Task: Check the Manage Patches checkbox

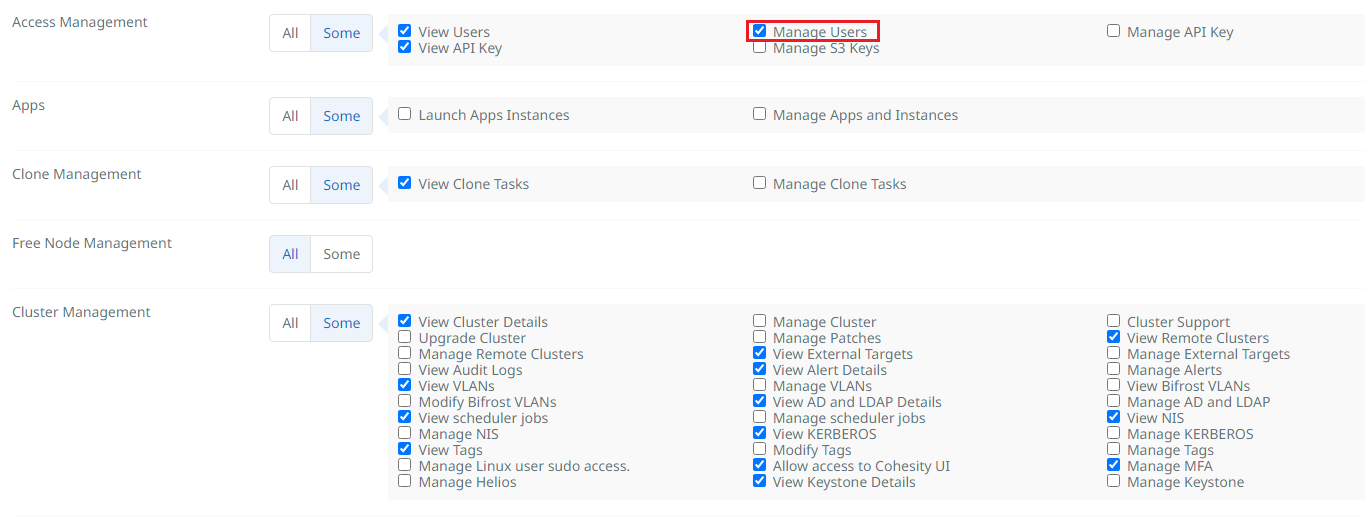Action: point(759,337)
